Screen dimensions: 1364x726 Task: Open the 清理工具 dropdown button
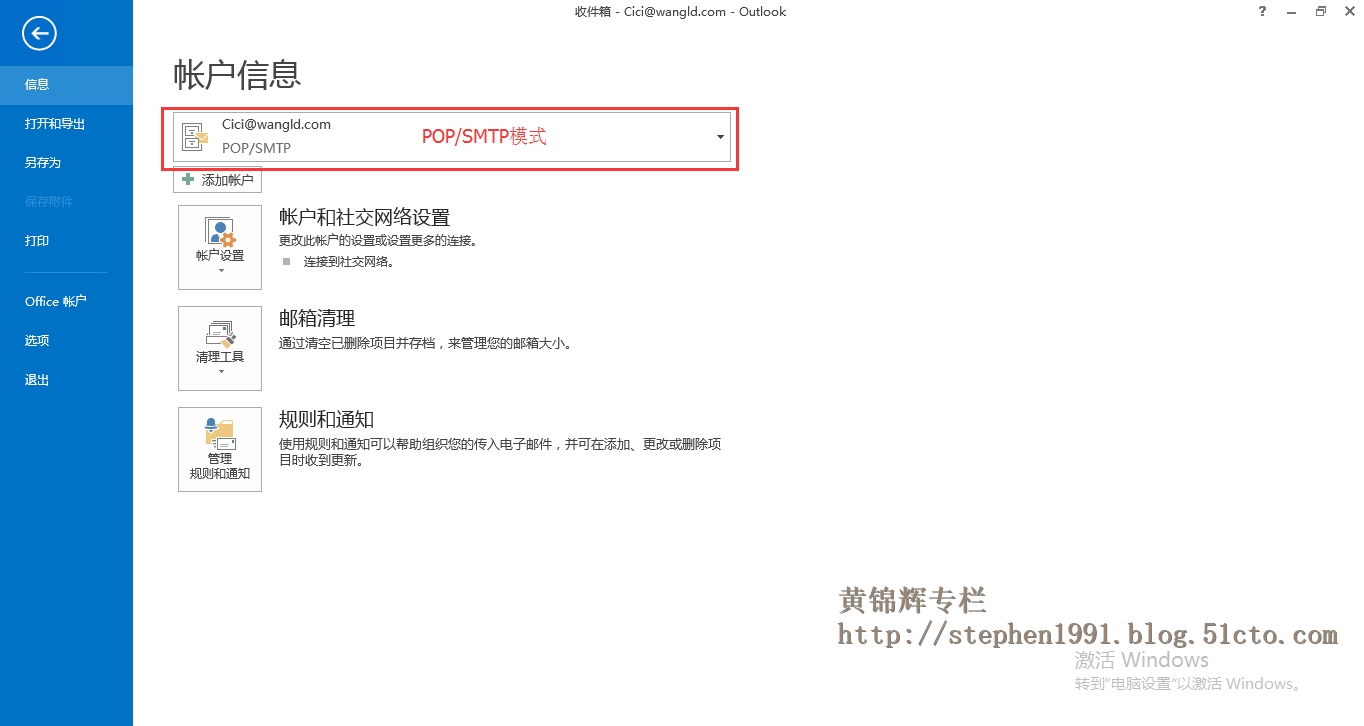tap(220, 349)
